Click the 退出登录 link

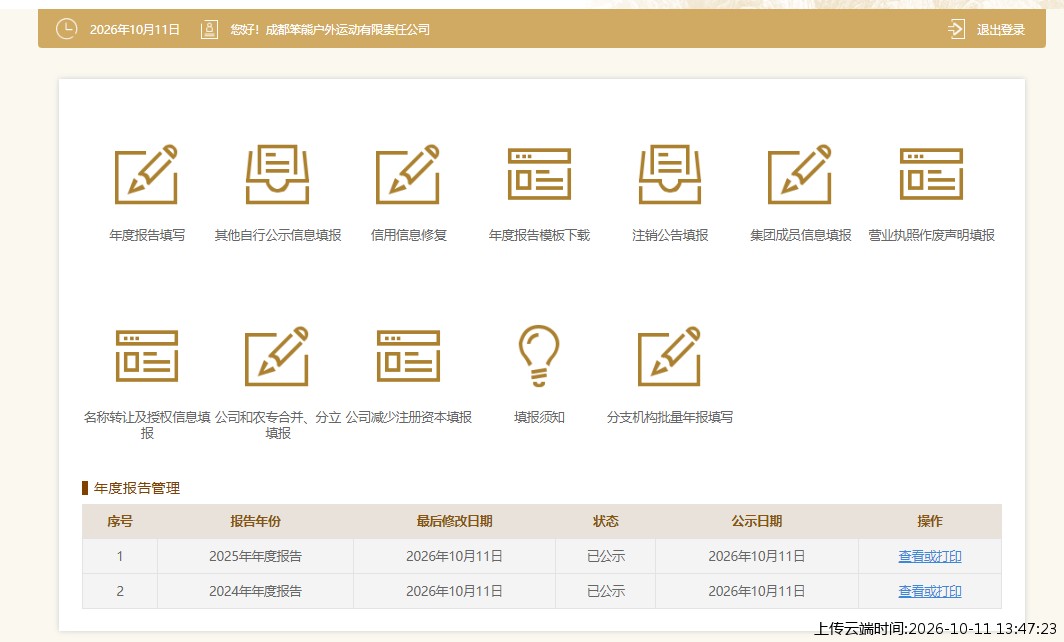pos(1000,29)
